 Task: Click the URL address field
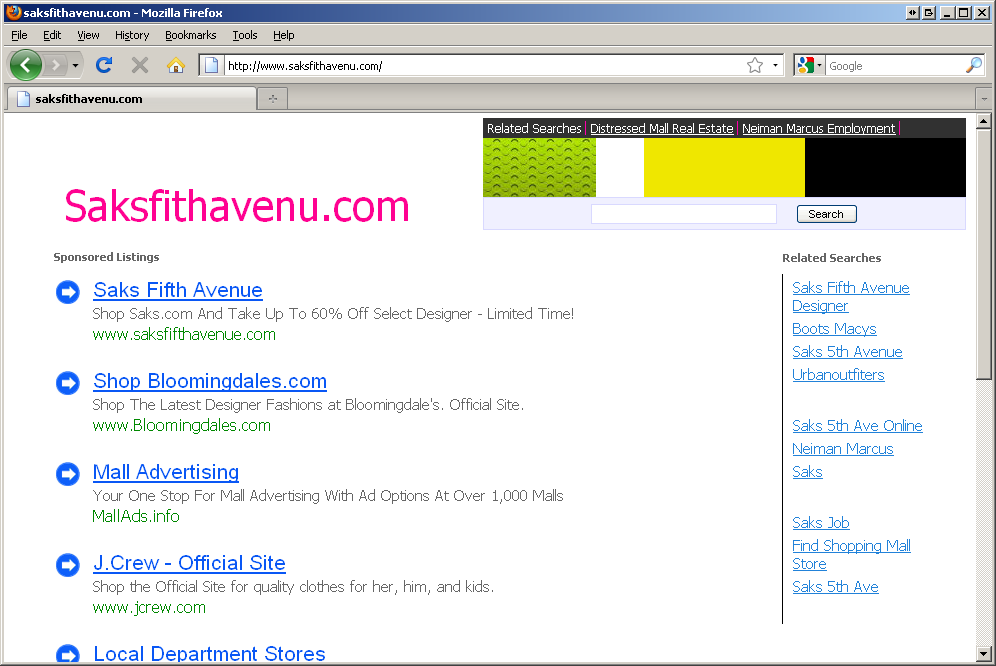click(484, 65)
